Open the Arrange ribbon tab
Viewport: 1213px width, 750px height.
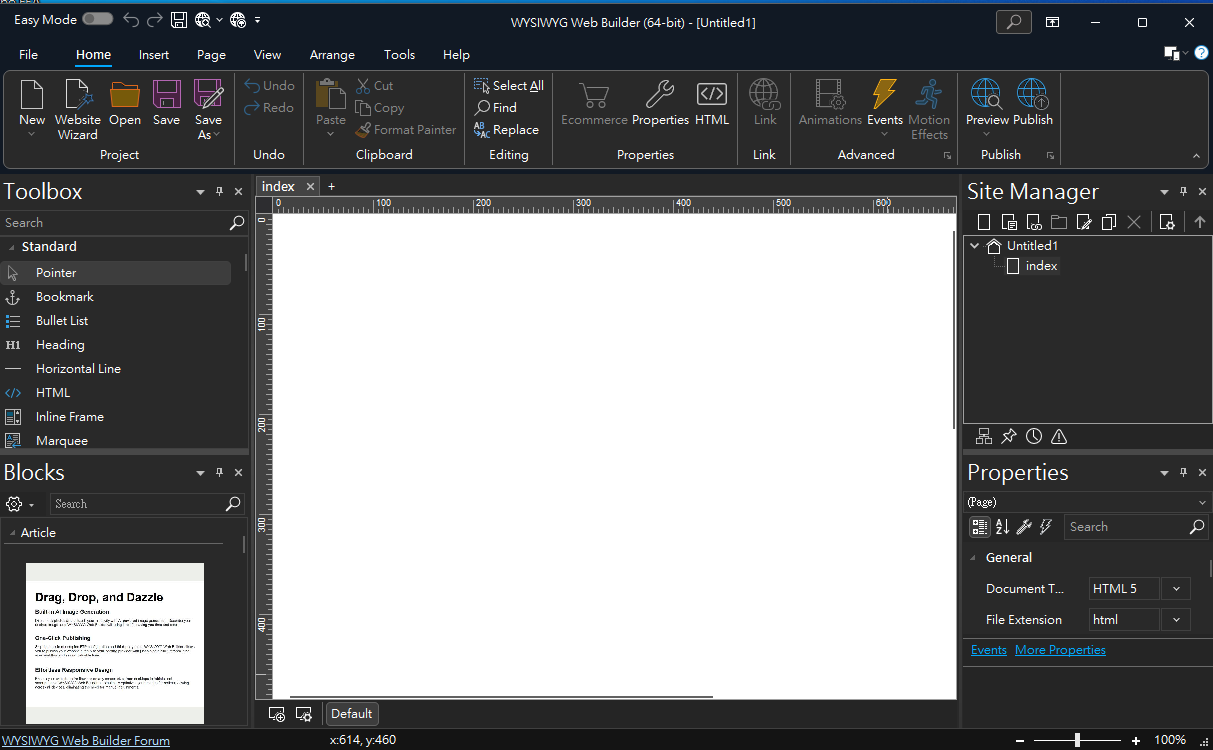pos(332,55)
